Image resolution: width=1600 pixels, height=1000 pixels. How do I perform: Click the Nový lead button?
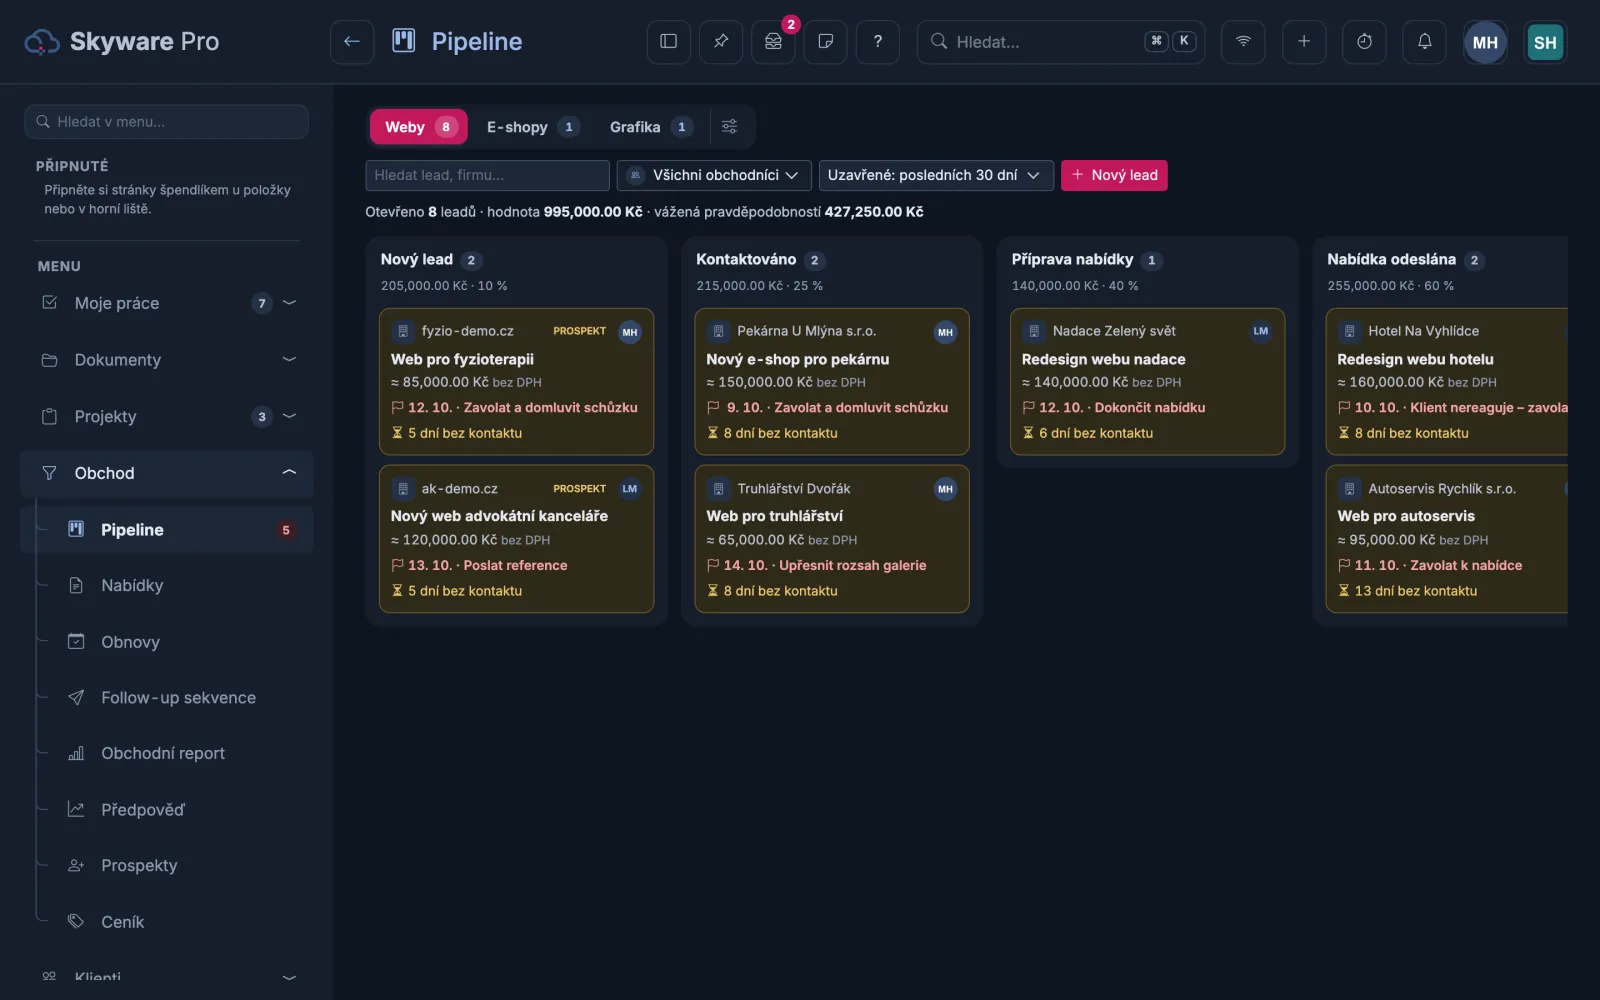(1114, 175)
